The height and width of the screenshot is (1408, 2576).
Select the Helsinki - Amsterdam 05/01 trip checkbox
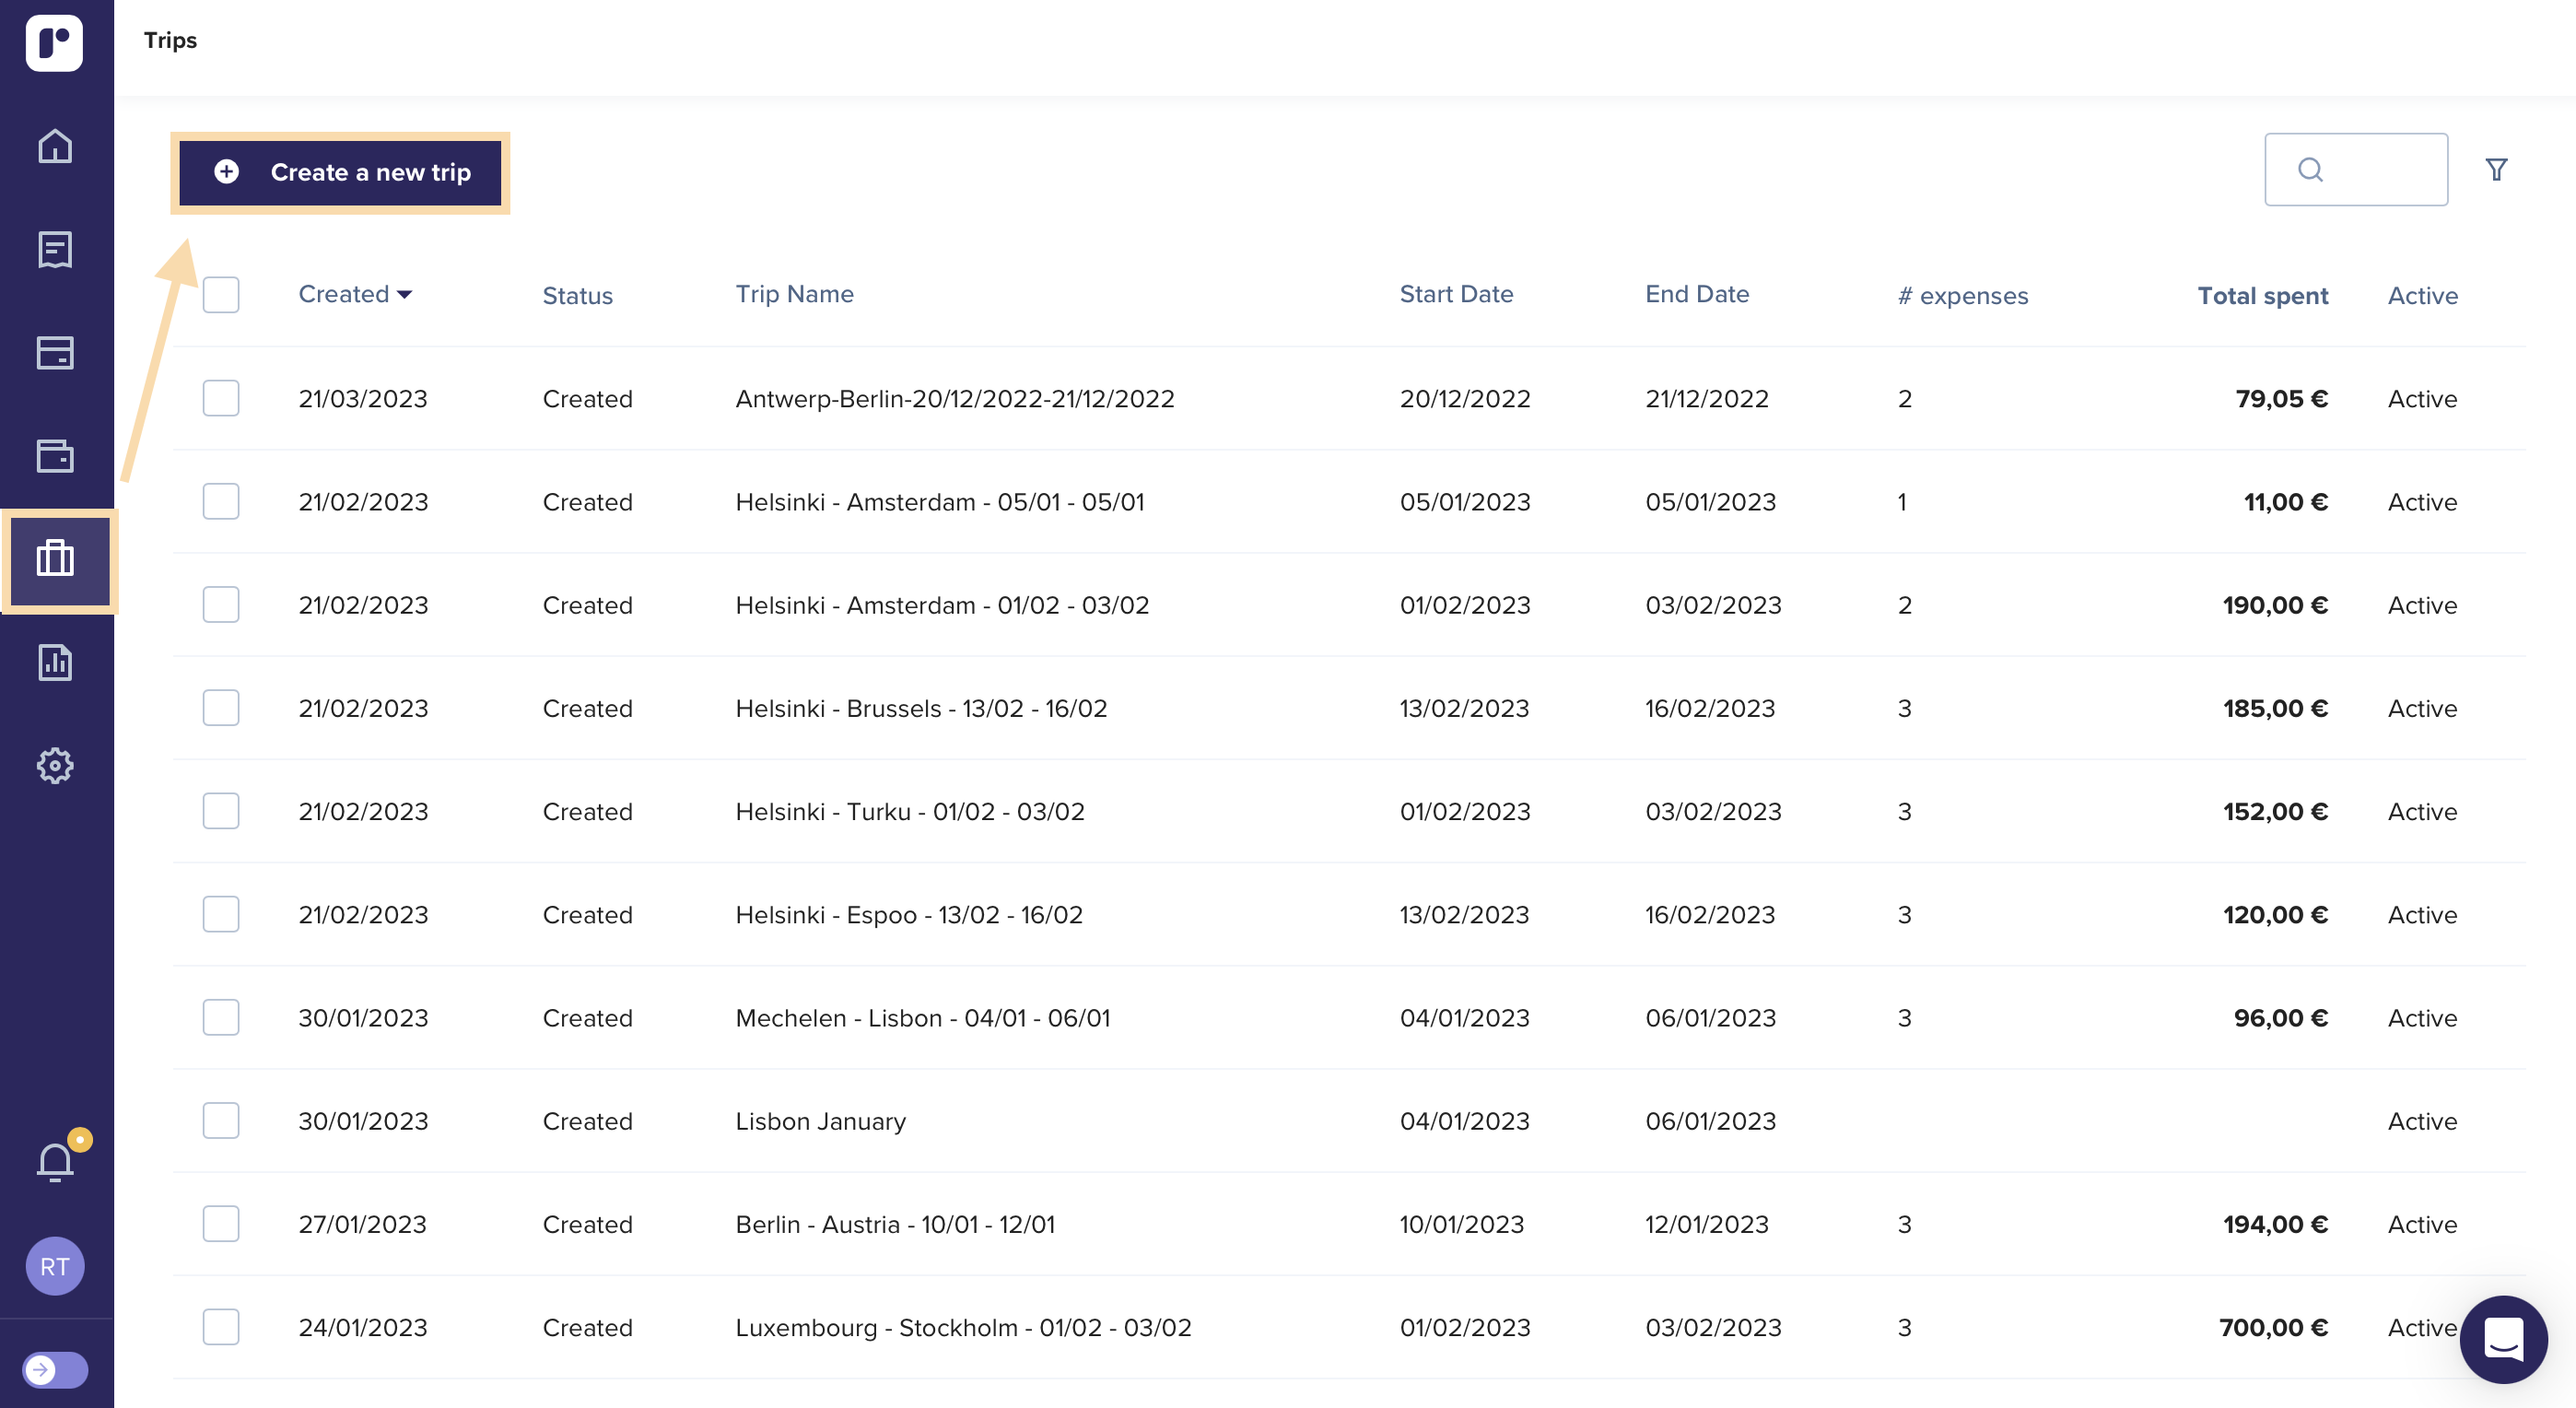click(221, 501)
